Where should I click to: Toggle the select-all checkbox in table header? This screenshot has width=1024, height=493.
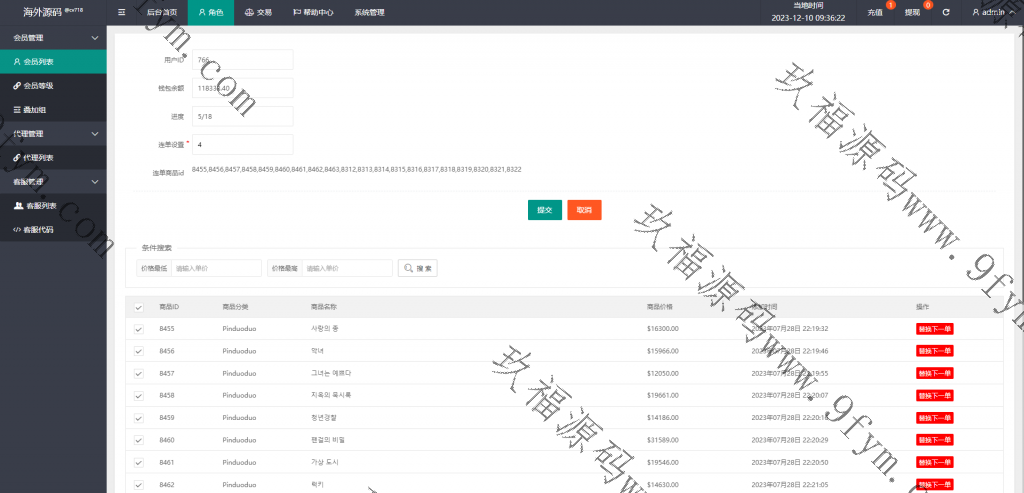click(x=139, y=307)
